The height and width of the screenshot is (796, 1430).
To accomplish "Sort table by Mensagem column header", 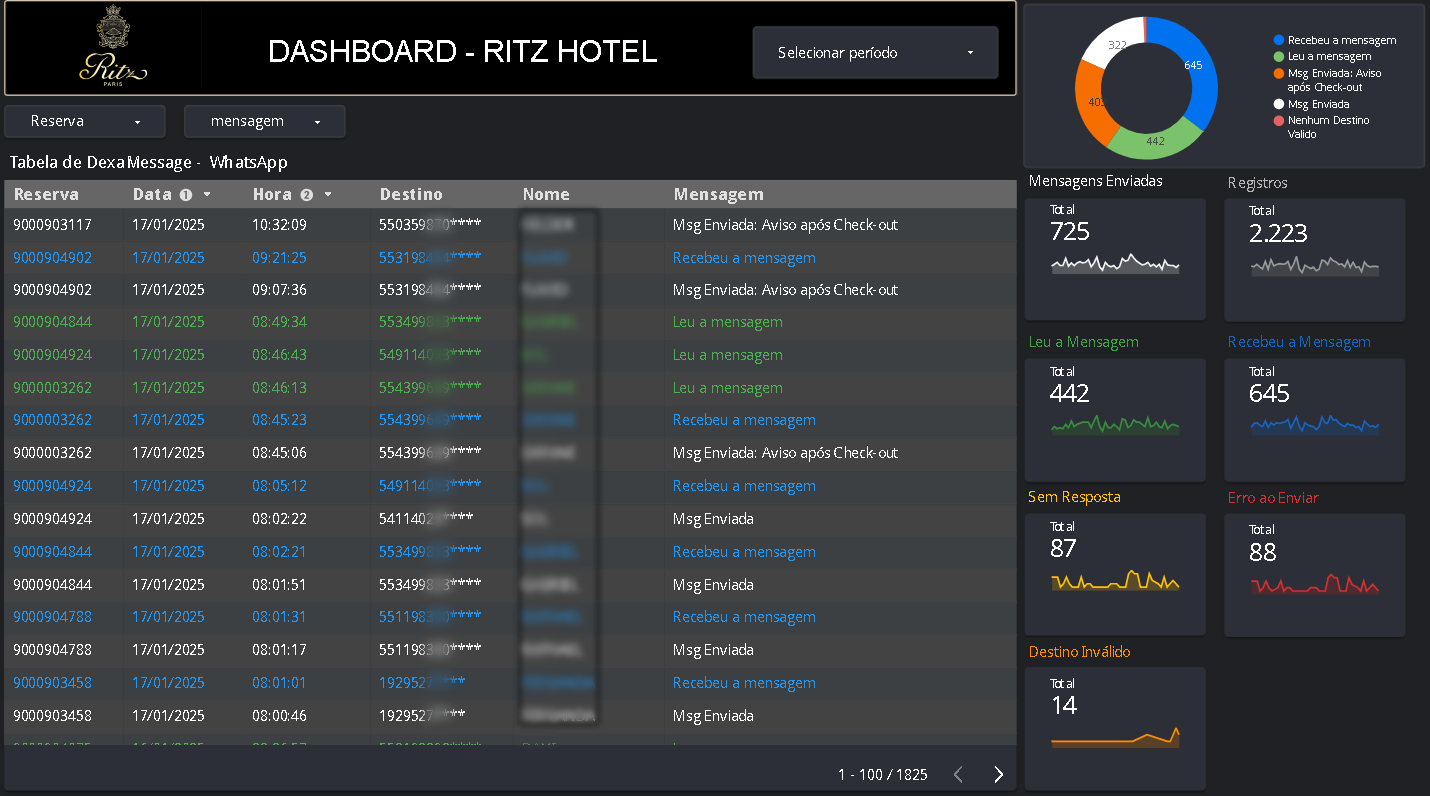I will pos(718,194).
